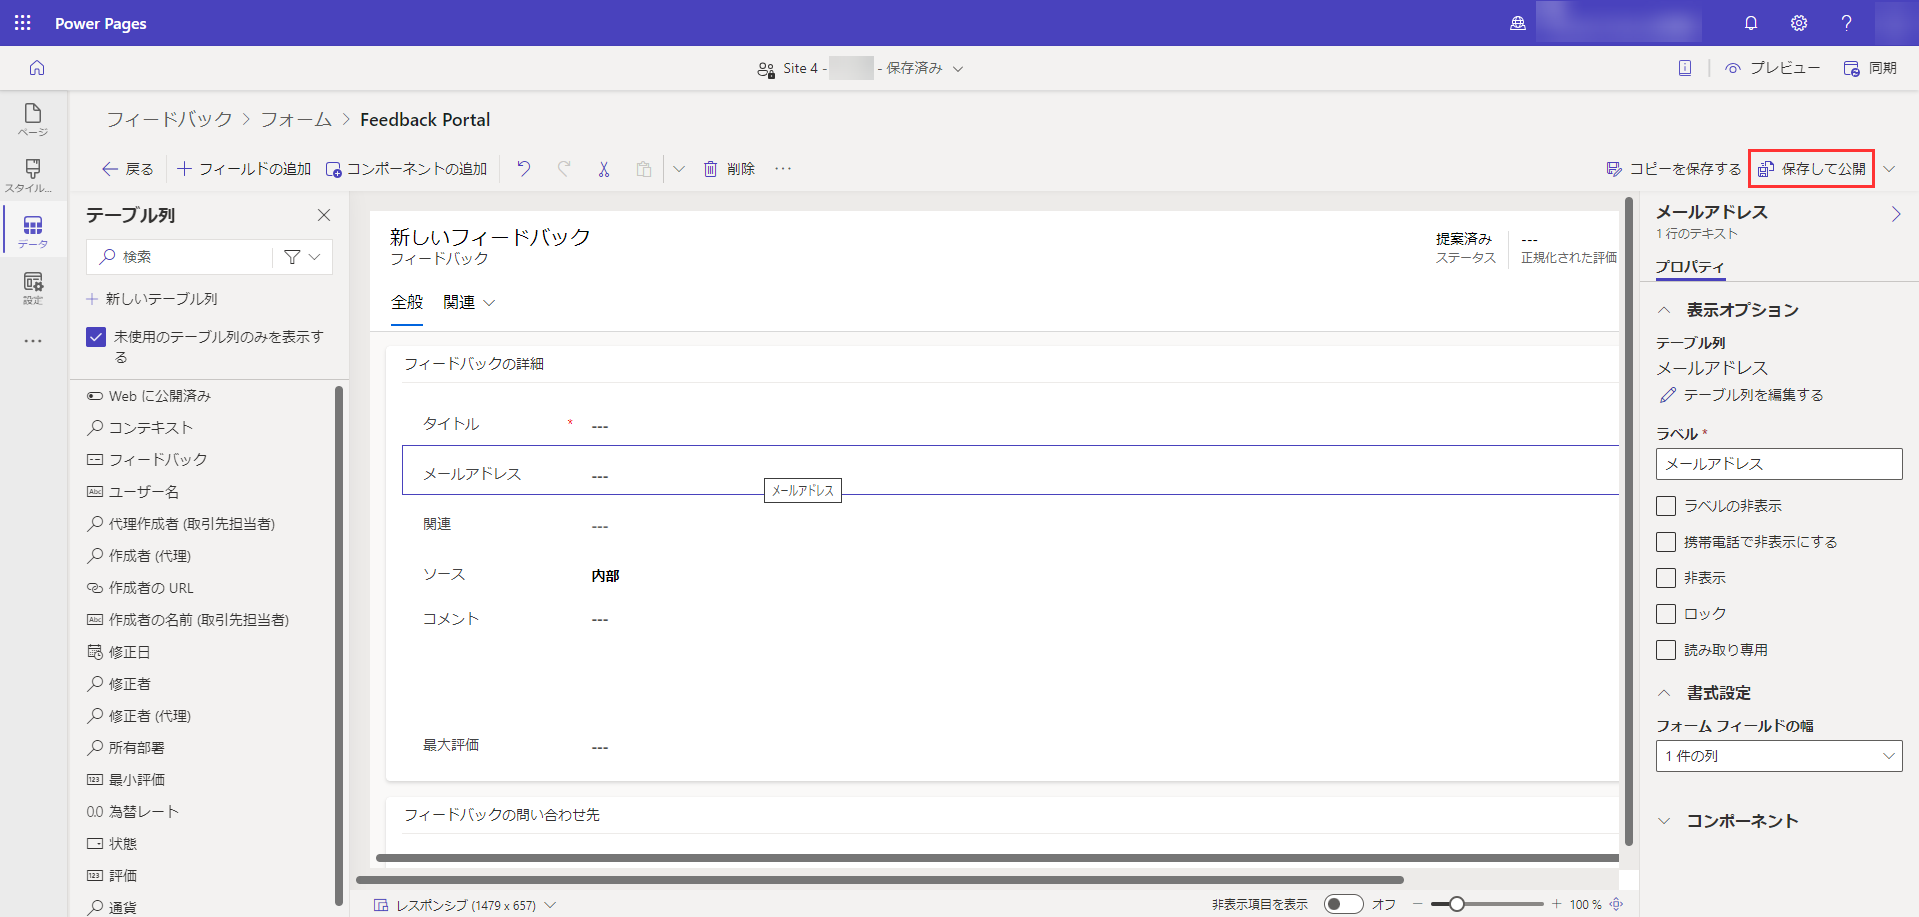Click the ラベル text field

coord(1779,464)
